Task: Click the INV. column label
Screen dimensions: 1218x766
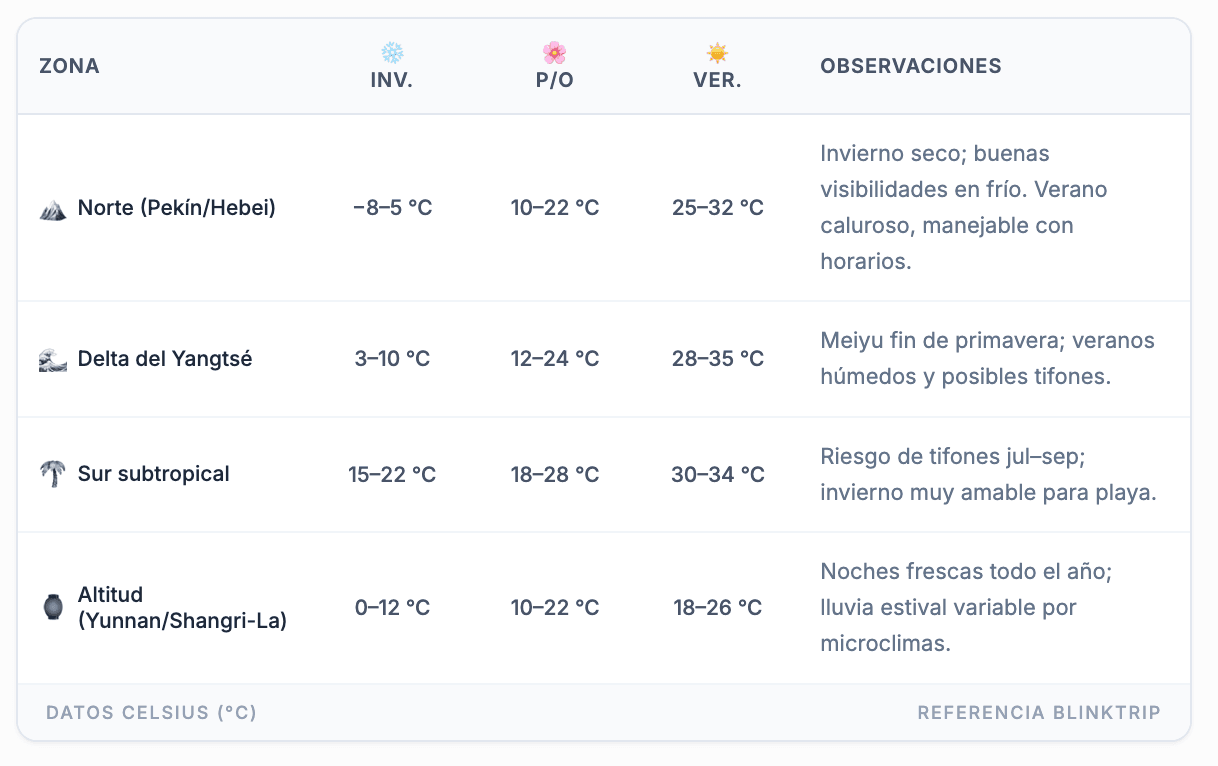Action: pos(392,81)
